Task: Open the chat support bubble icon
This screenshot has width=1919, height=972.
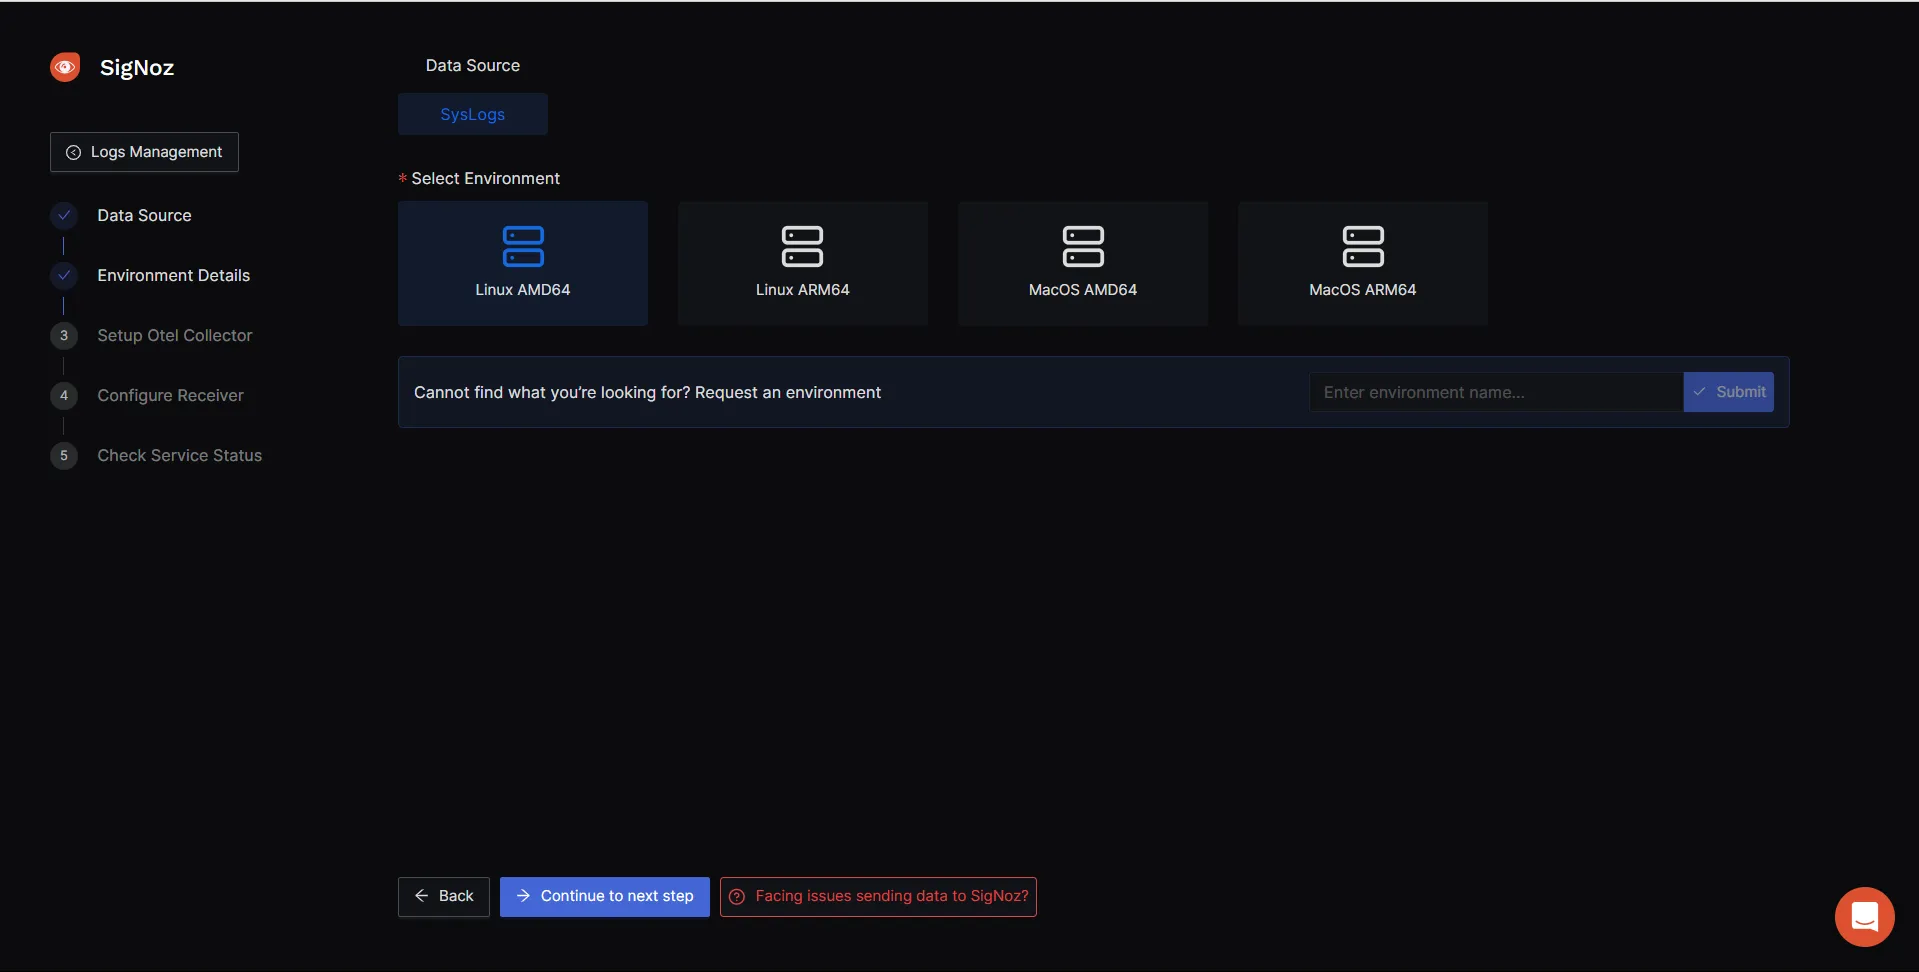Action: pyautogui.click(x=1864, y=916)
